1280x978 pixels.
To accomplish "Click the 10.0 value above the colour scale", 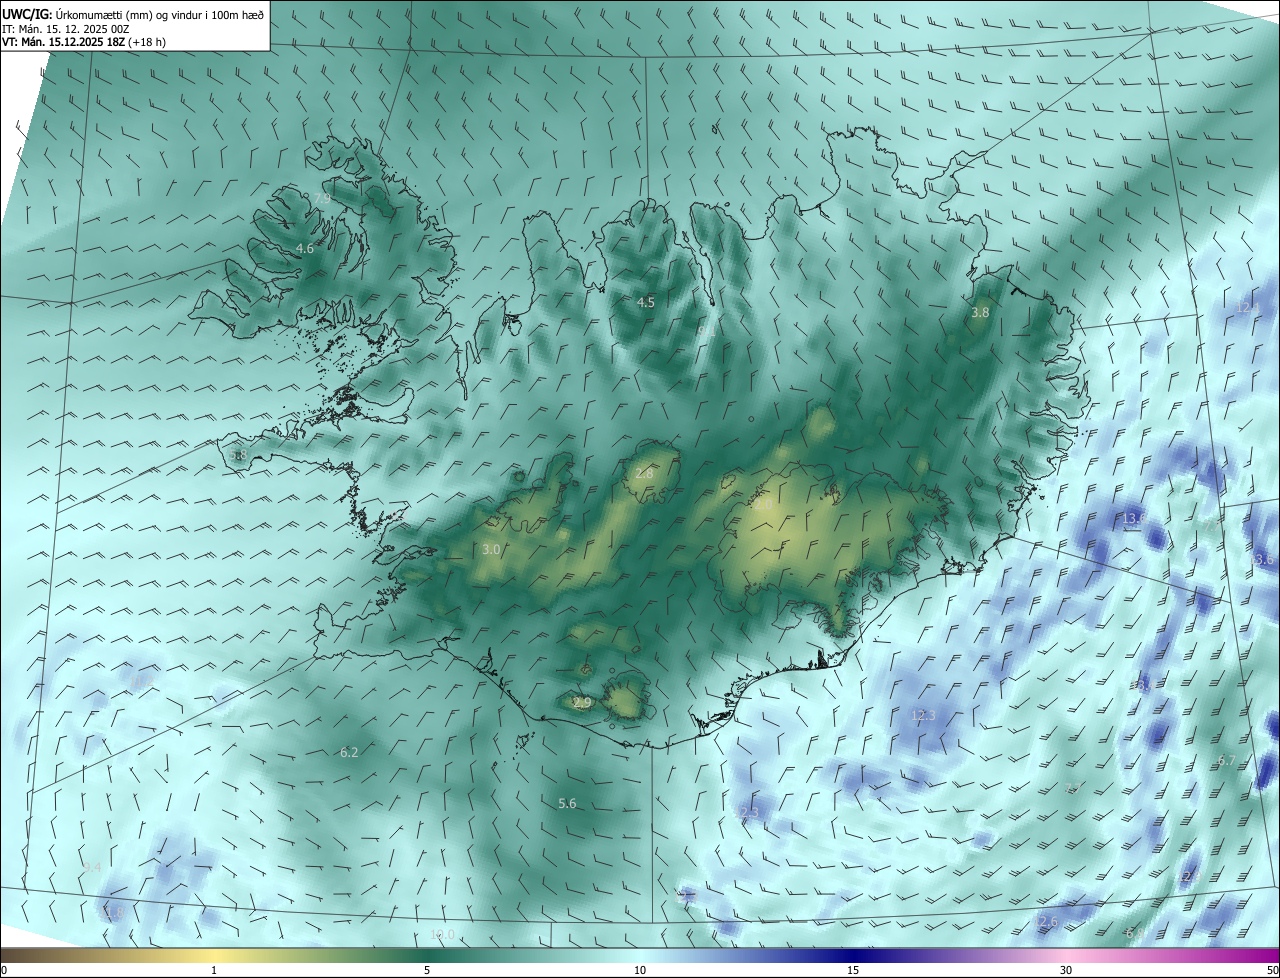I will pos(442,935).
